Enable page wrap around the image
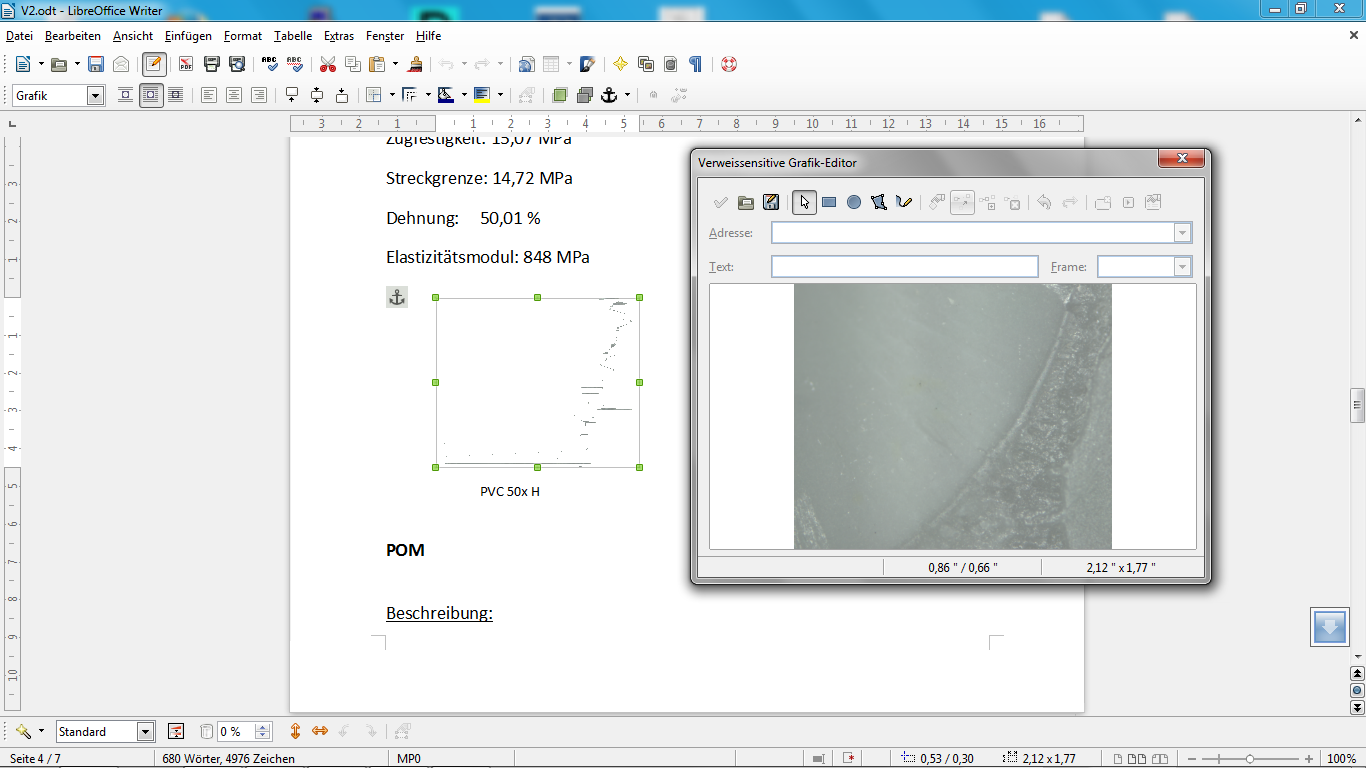 click(151, 96)
